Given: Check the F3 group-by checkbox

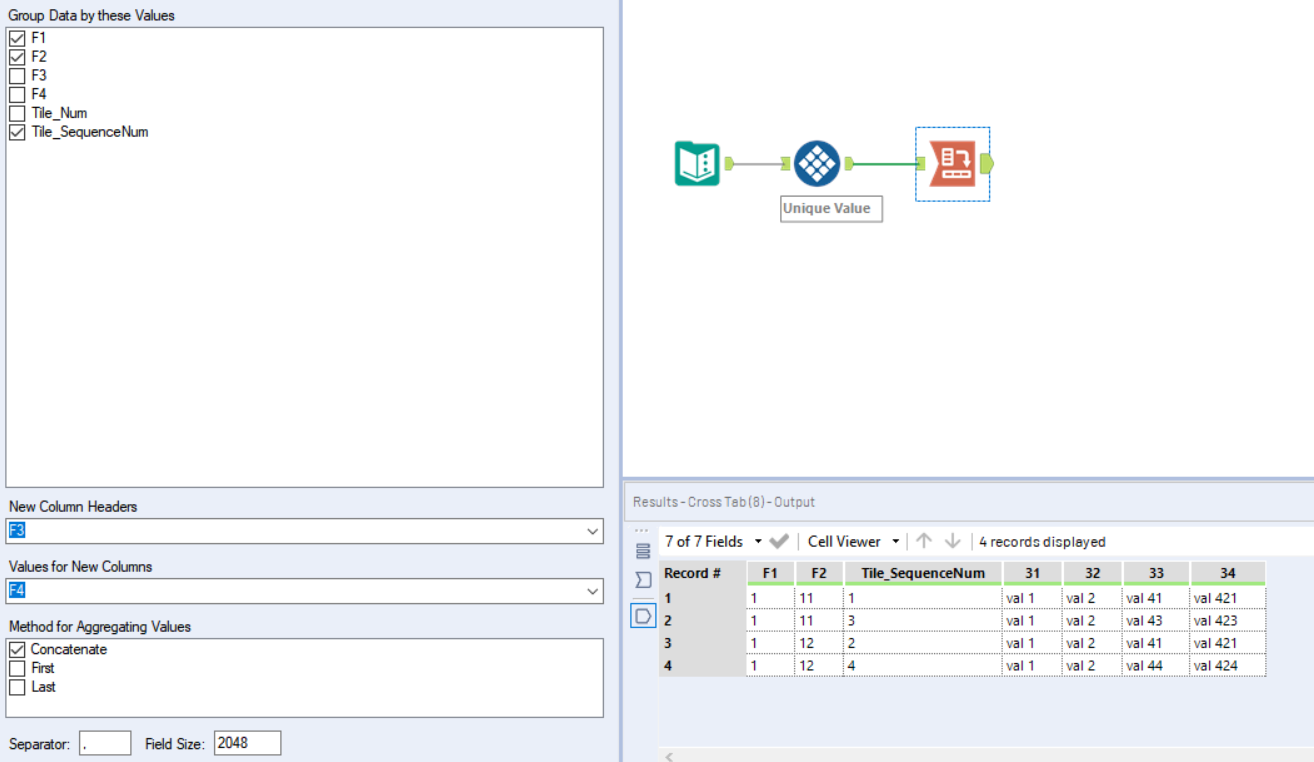Looking at the screenshot, I should tap(17, 74).
